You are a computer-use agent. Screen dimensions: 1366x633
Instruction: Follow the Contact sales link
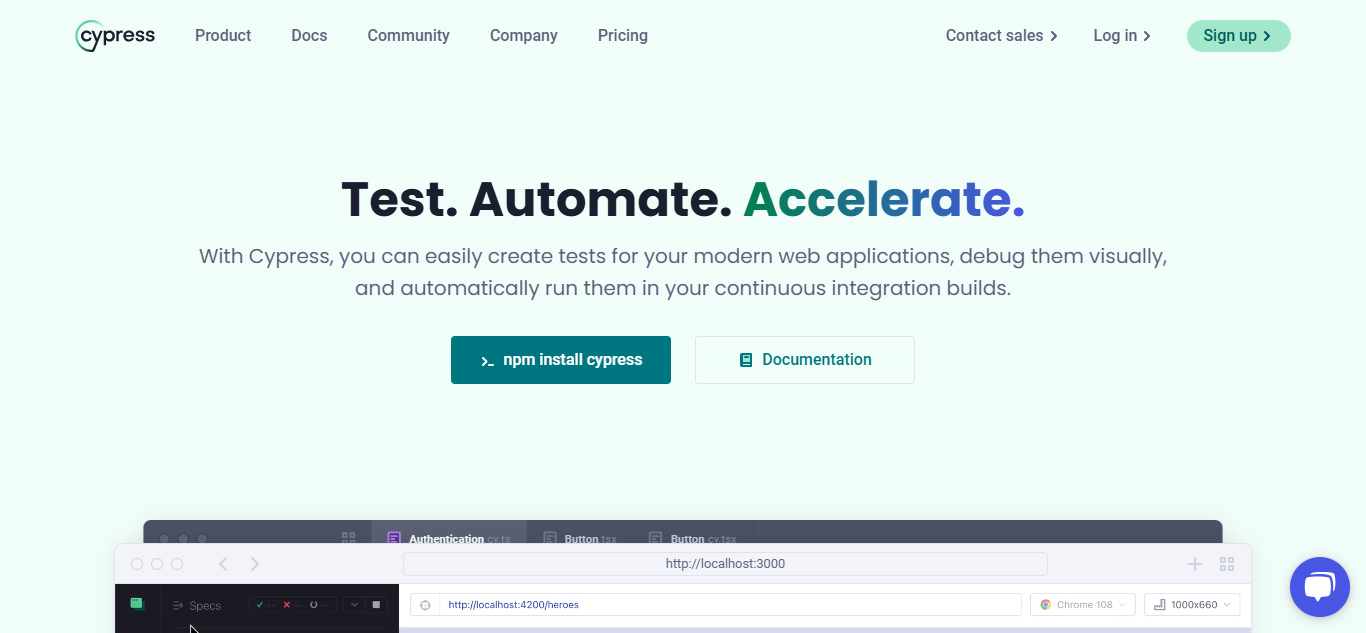[x=1001, y=36]
